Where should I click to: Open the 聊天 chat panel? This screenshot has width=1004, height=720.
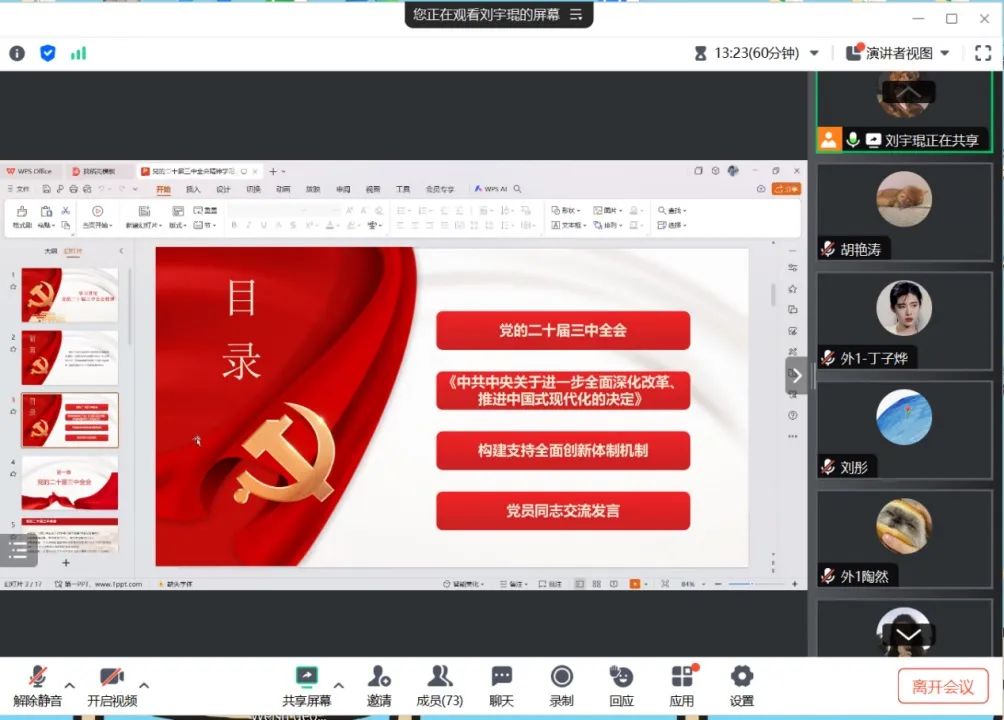point(502,678)
